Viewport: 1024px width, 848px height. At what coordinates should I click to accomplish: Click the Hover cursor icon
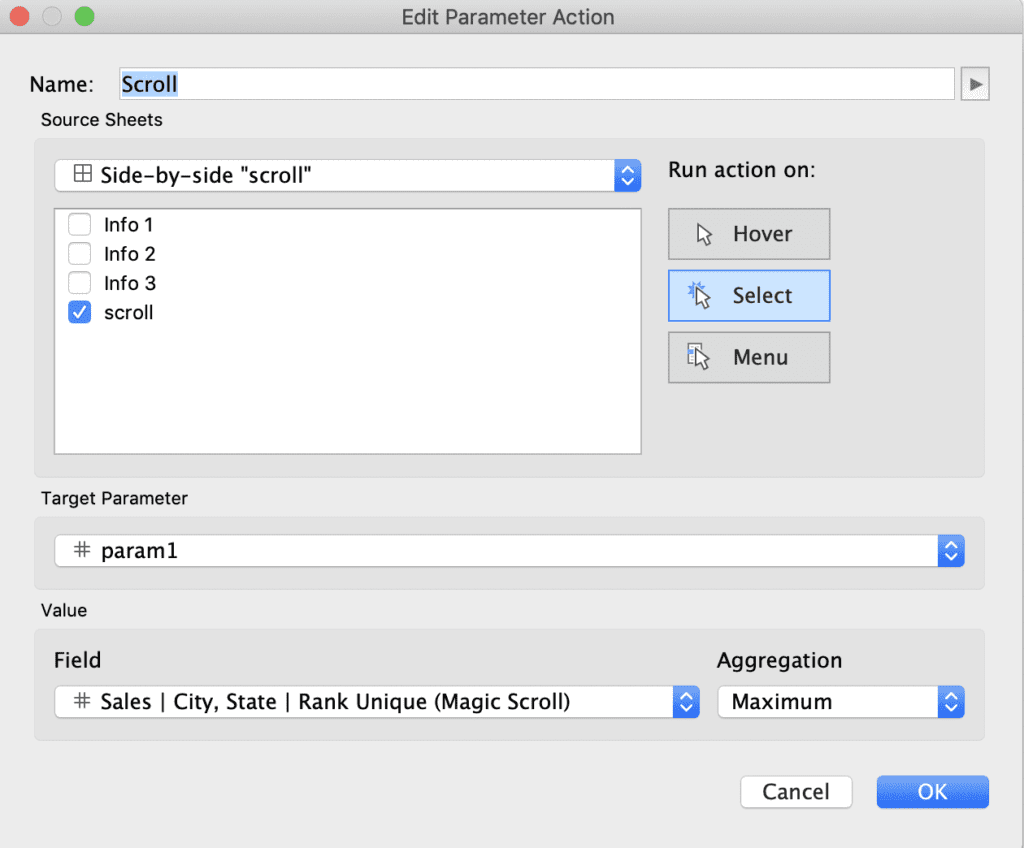706,233
